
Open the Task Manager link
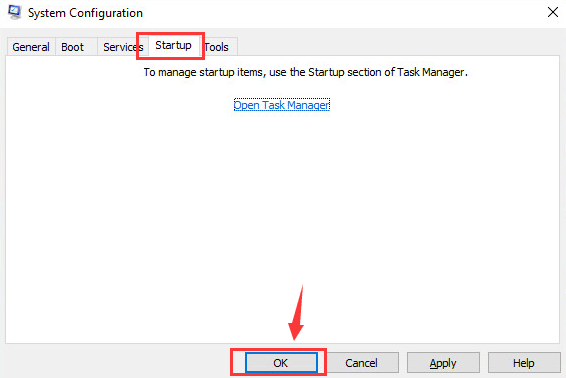[282, 105]
